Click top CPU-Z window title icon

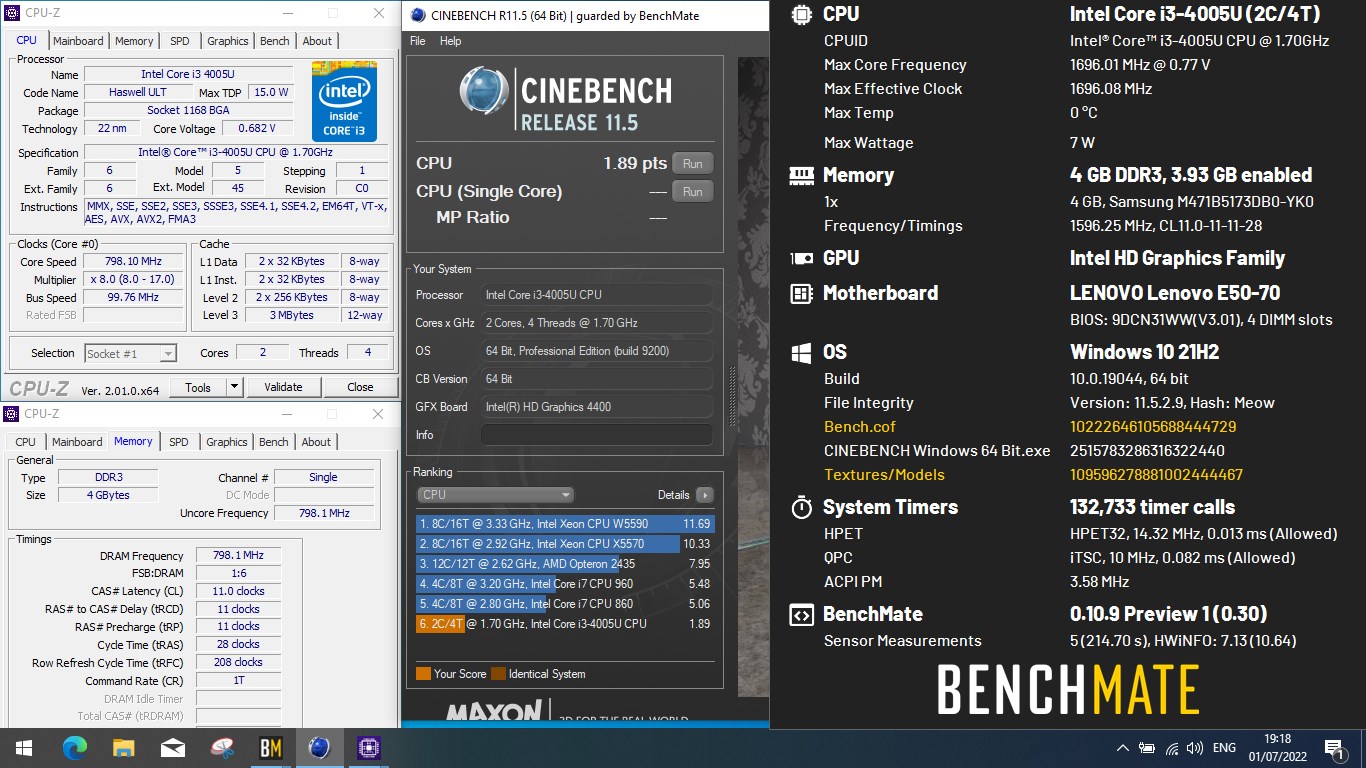11,13
